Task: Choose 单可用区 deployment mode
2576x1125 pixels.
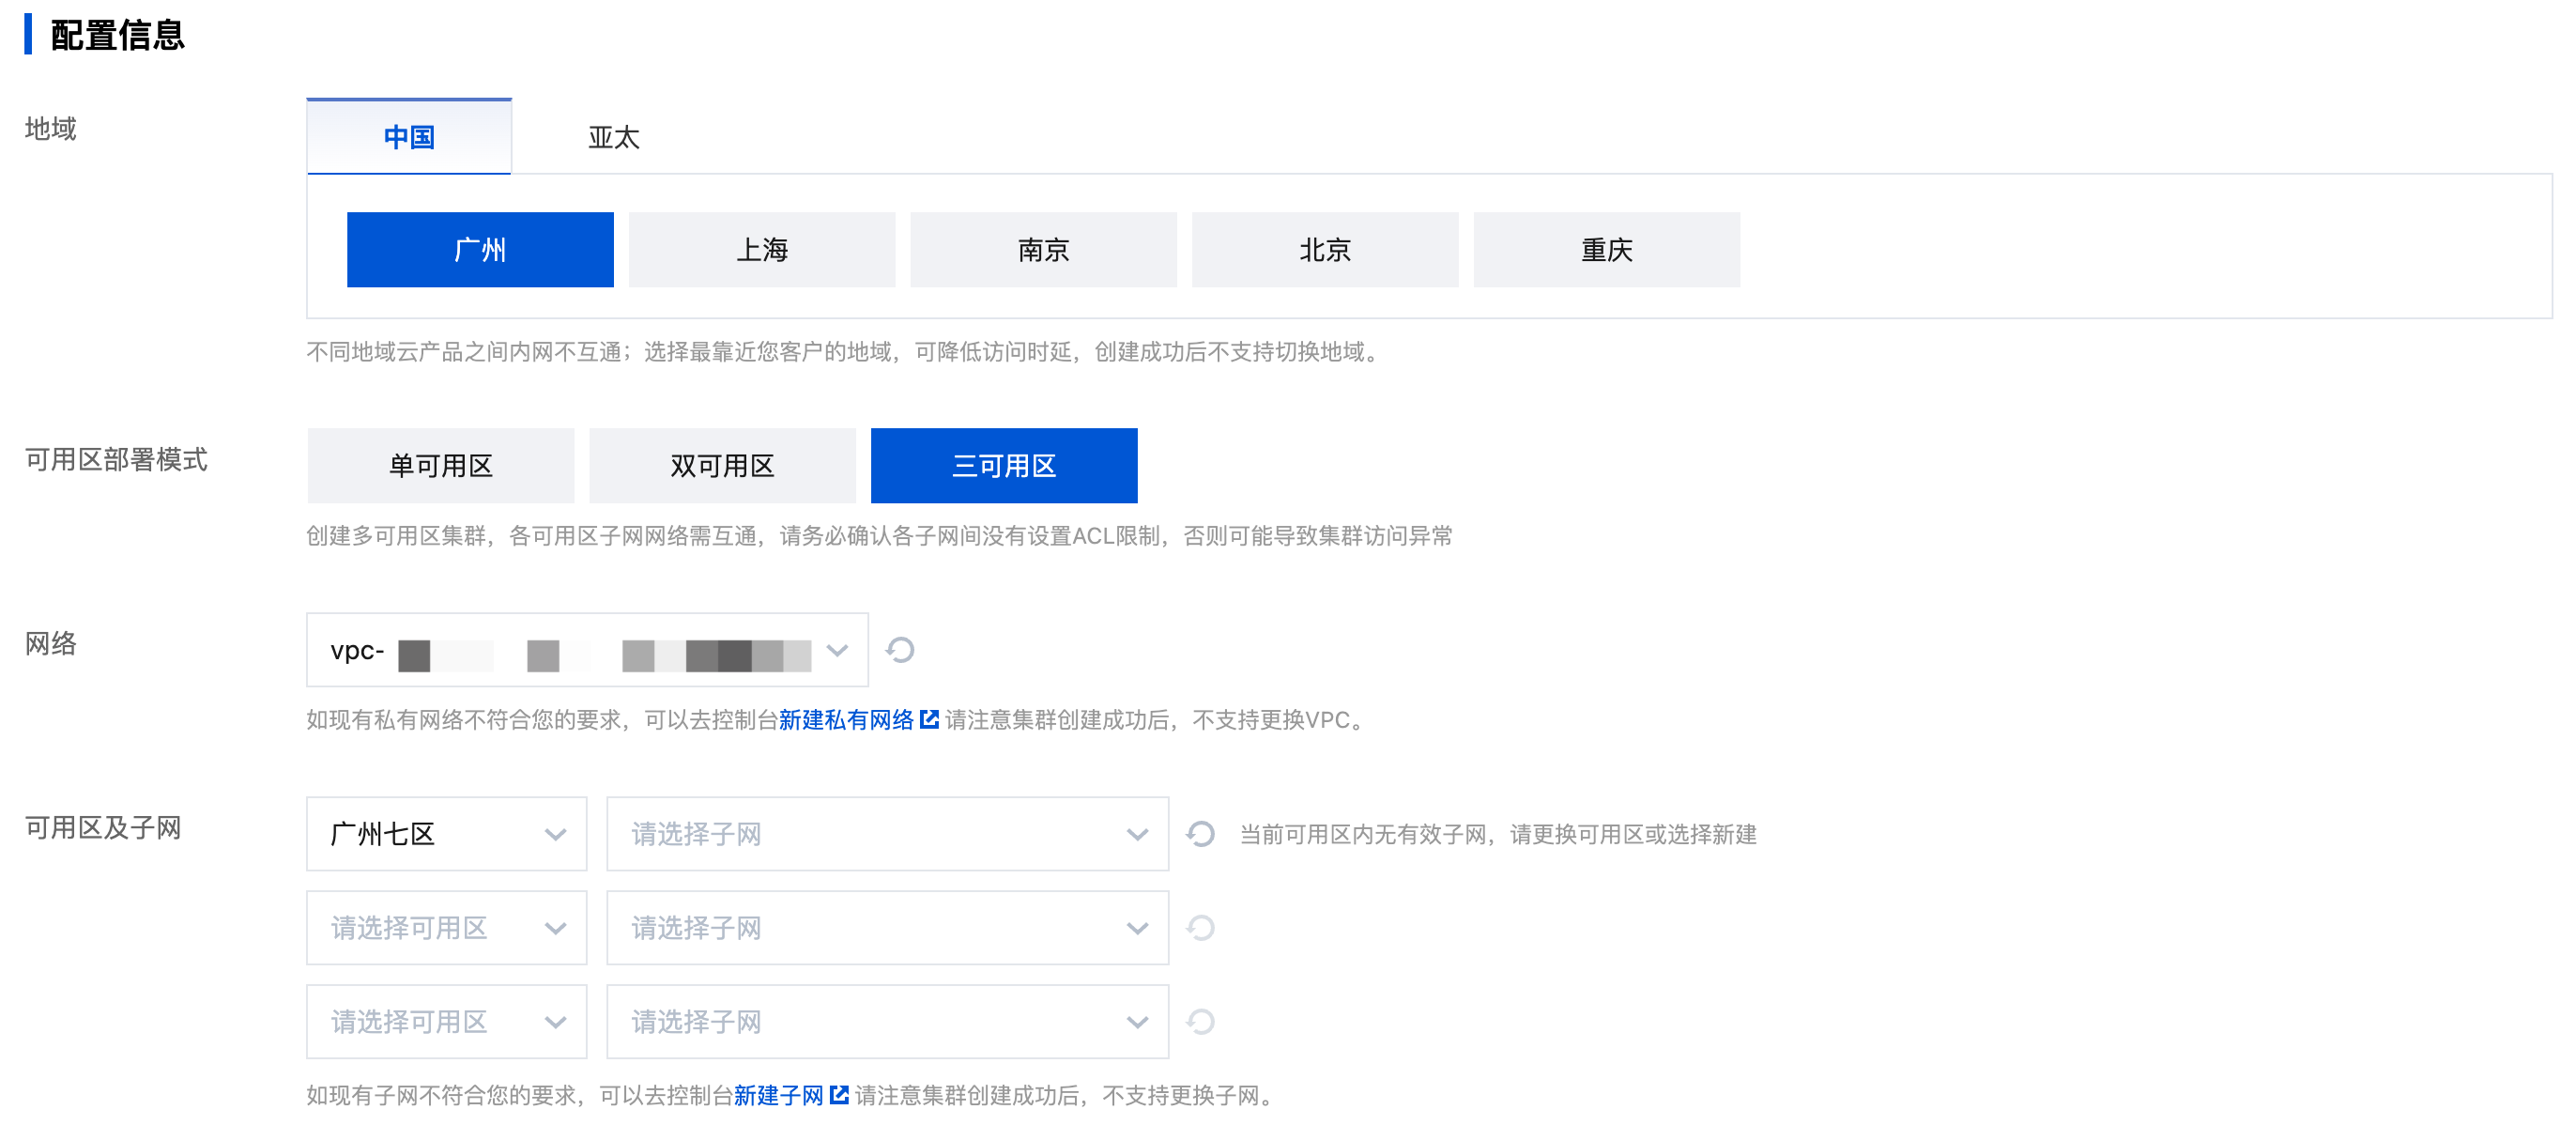Action: (441, 466)
